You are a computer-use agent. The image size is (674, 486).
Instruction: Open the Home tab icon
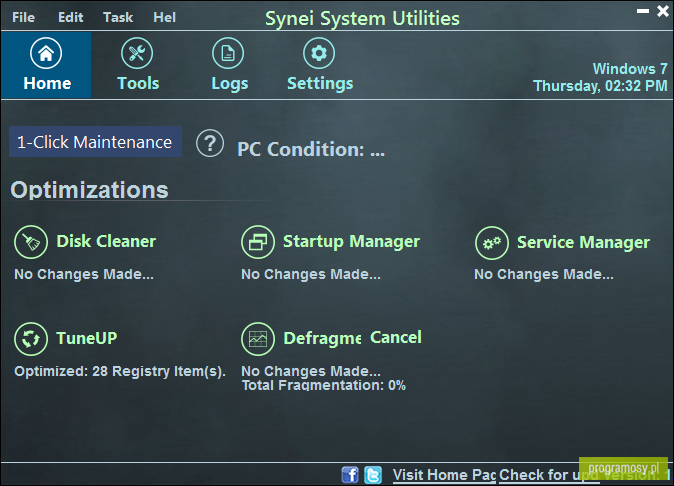click(x=46, y=53)
